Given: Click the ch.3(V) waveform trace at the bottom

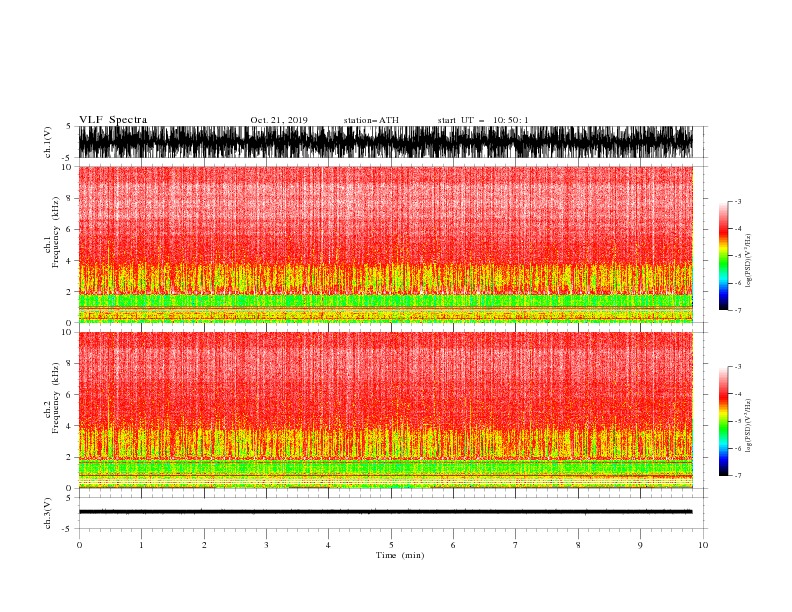Looking at the screenshot, I should [385, 512].
